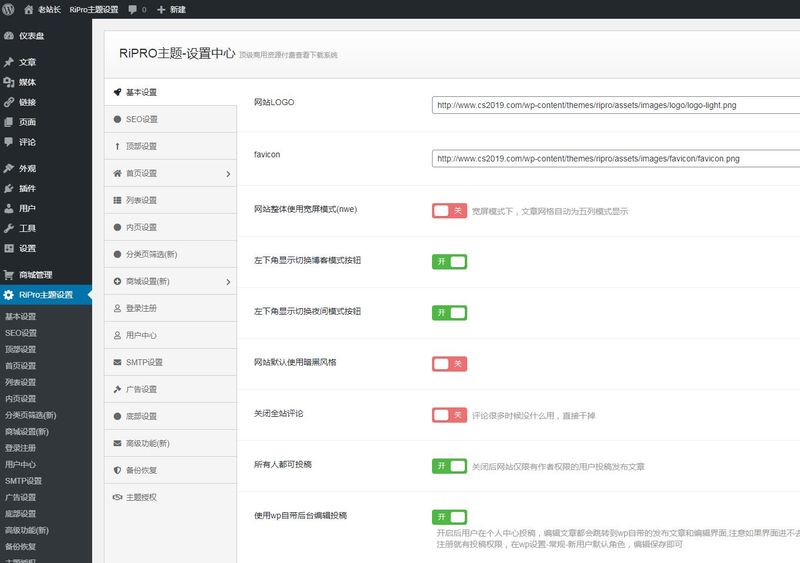
Task: Click the arrow icon beside 顶部设置
Action: click(x=117, y=146)
